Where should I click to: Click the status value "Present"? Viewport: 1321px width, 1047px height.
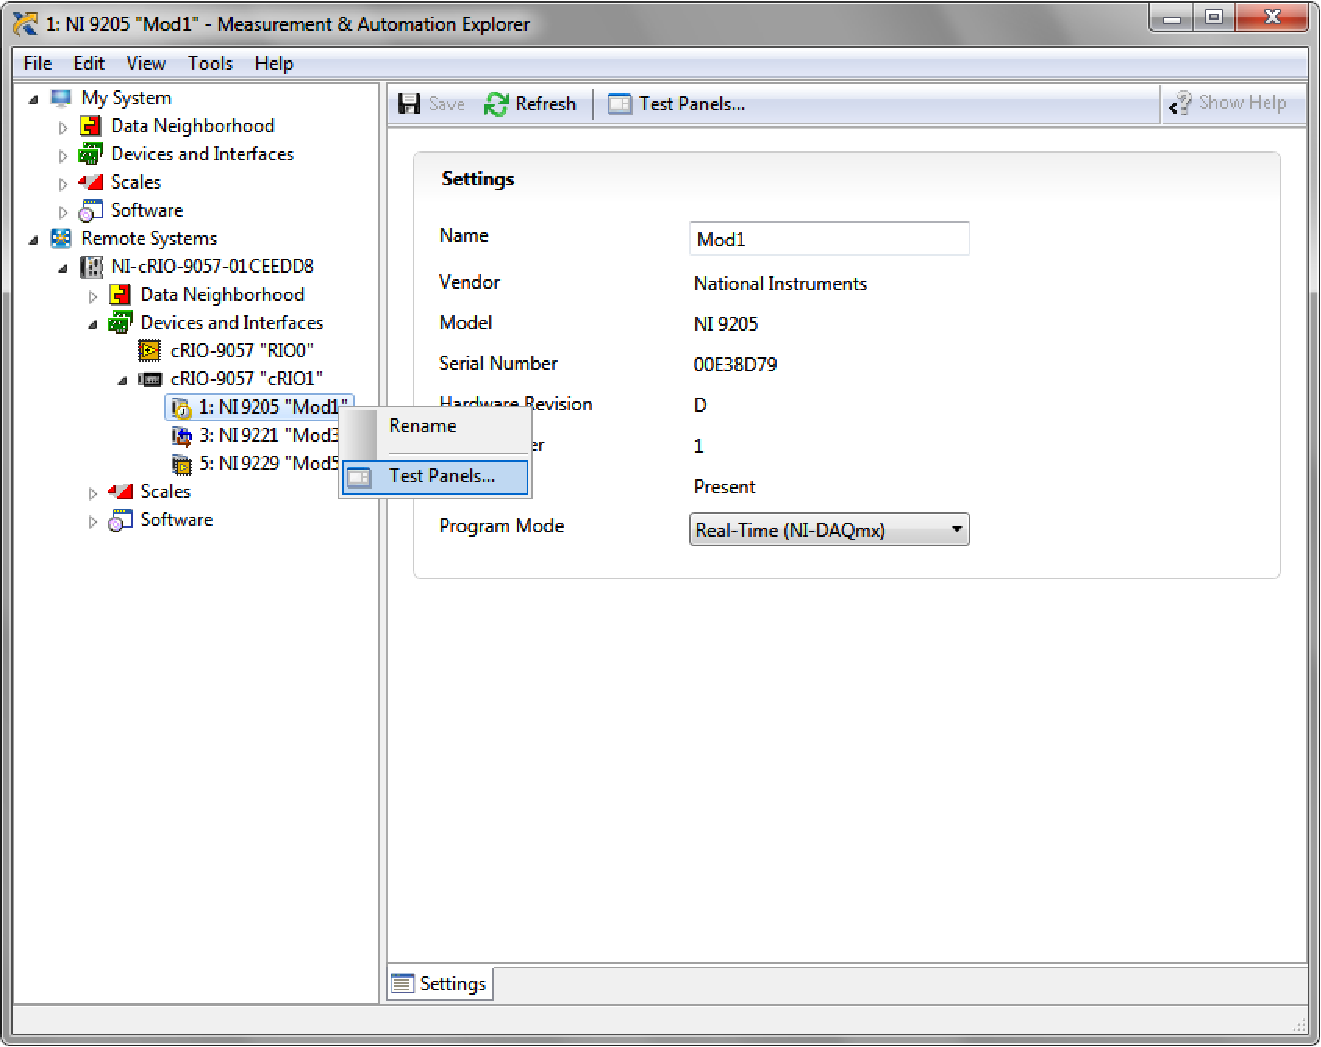[x=724, y=487]
